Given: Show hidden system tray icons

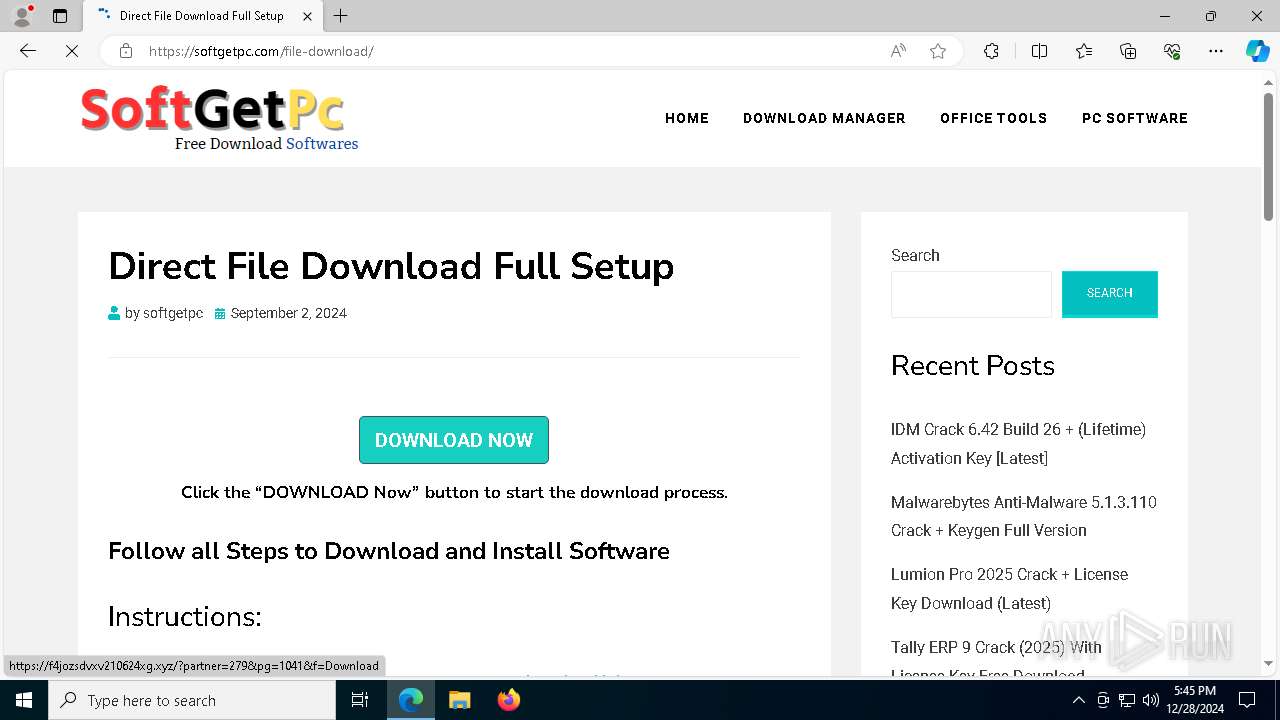Looking at the screenshot, I should (x=1078, y=700).
